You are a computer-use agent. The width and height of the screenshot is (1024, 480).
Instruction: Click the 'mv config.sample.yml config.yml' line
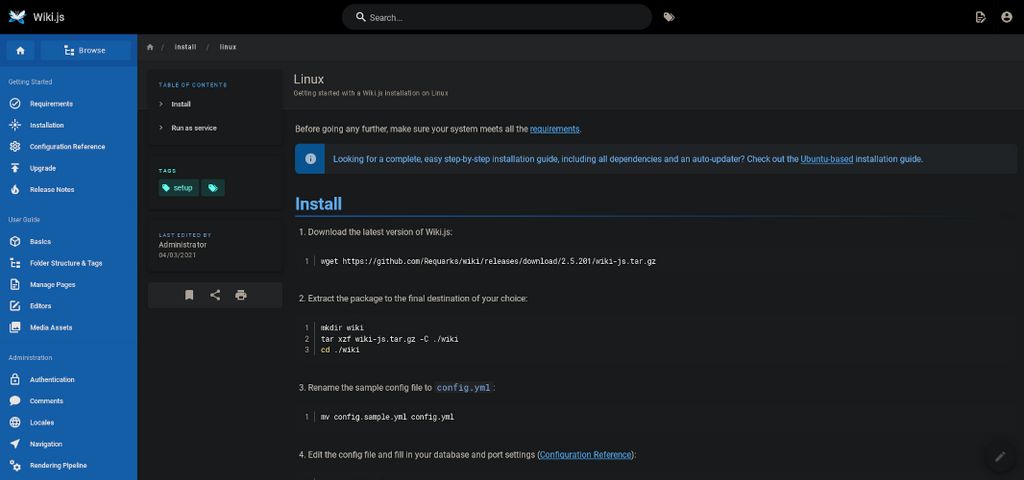click(387, 417)
